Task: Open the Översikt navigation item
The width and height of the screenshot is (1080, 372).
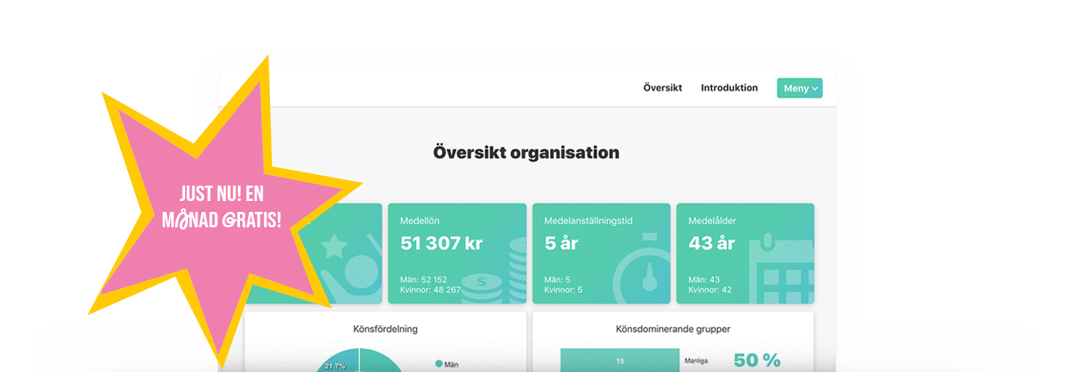Action: click(663, 88)
